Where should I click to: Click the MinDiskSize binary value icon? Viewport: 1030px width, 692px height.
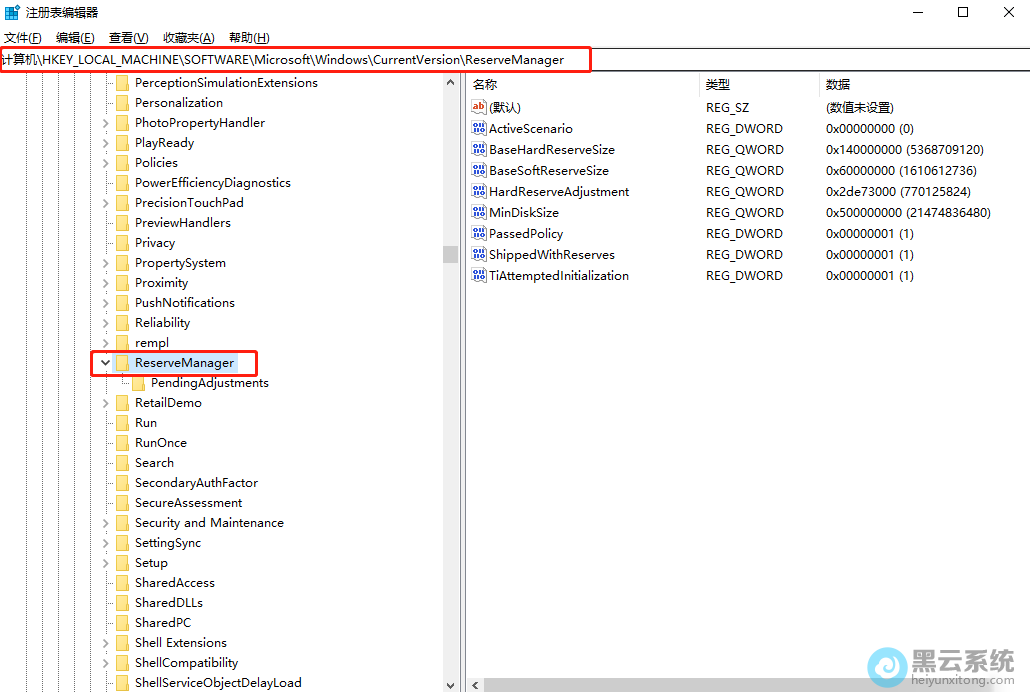pos(478,212)
